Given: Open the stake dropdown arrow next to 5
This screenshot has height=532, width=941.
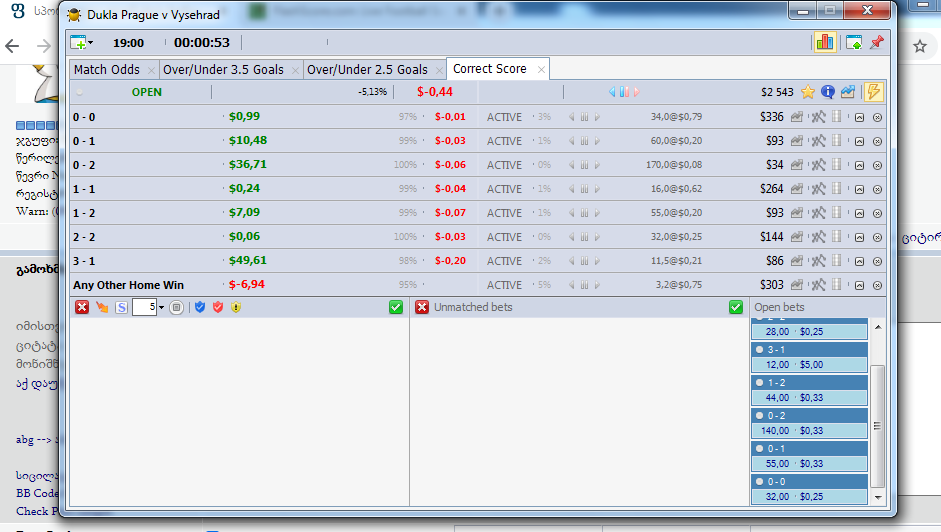Looking at the screenshot, I should click(161, 308).
